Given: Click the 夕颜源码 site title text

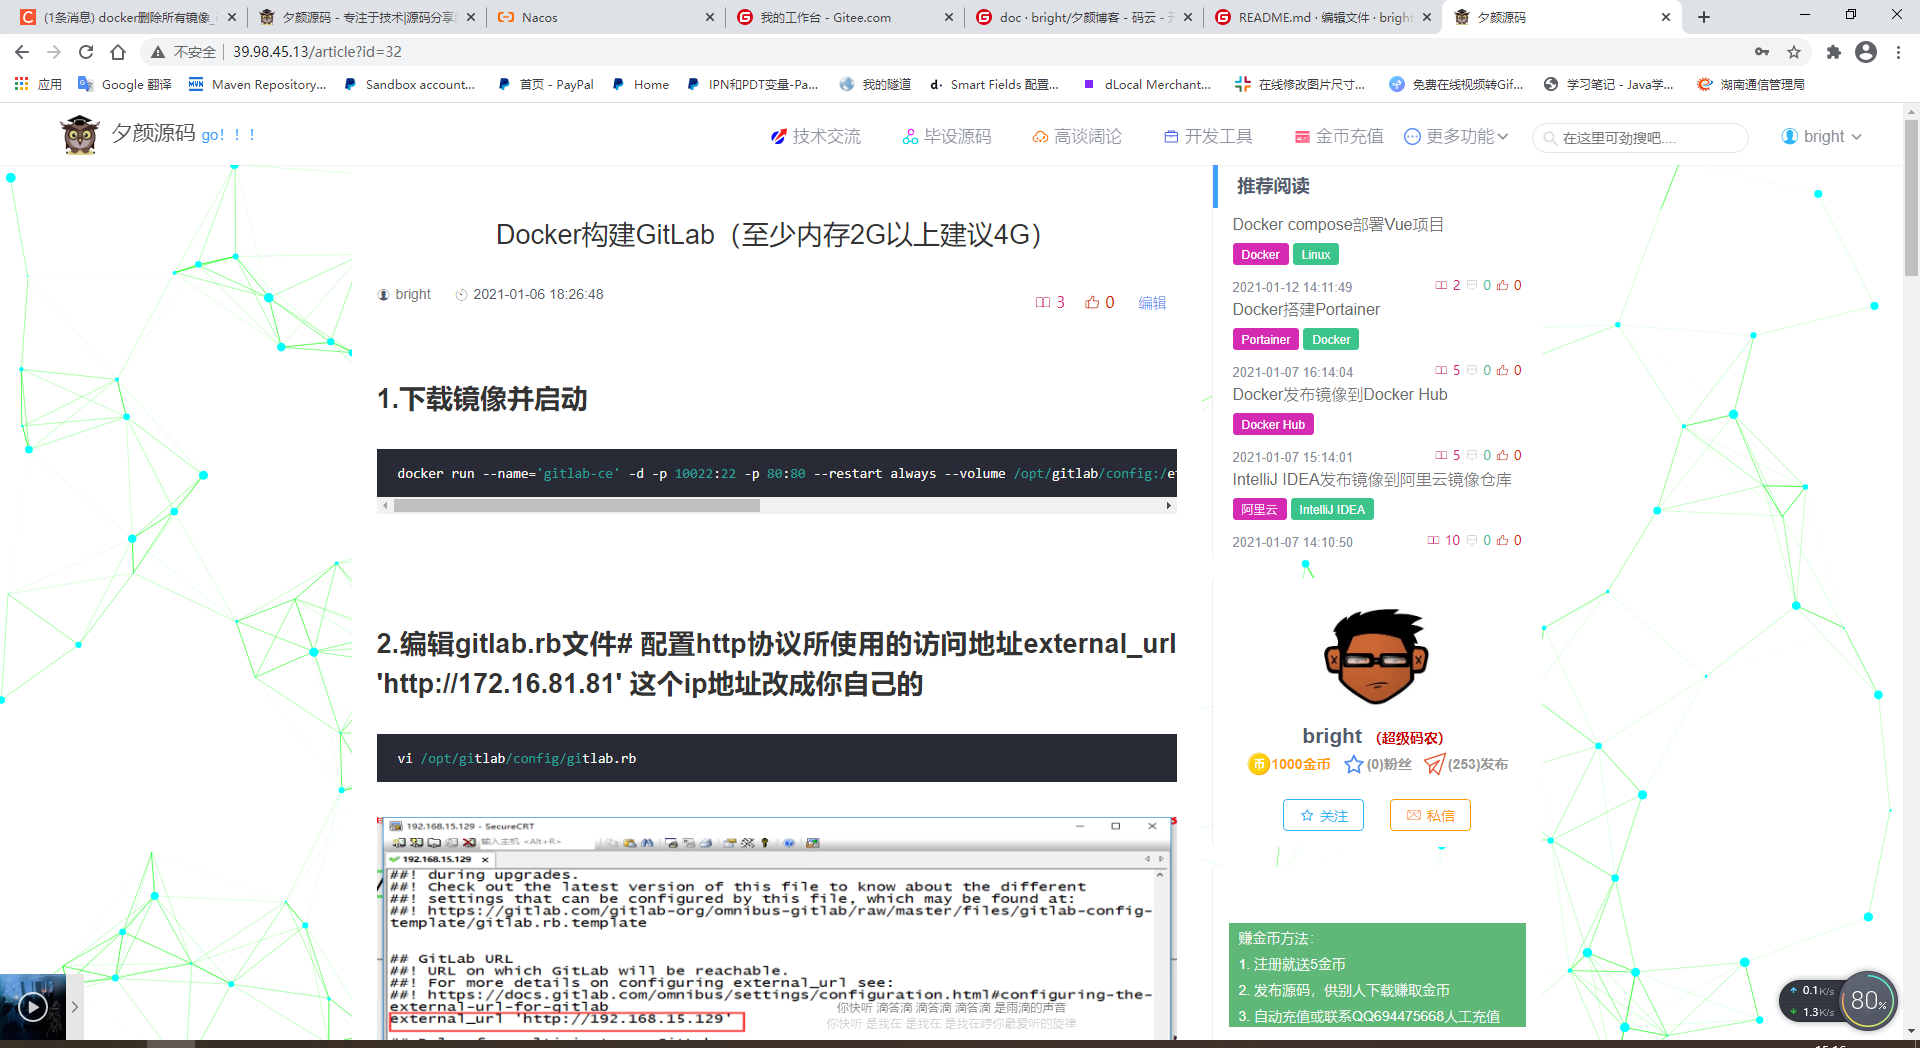Looking at the screenshot, I should pos(153,133).
